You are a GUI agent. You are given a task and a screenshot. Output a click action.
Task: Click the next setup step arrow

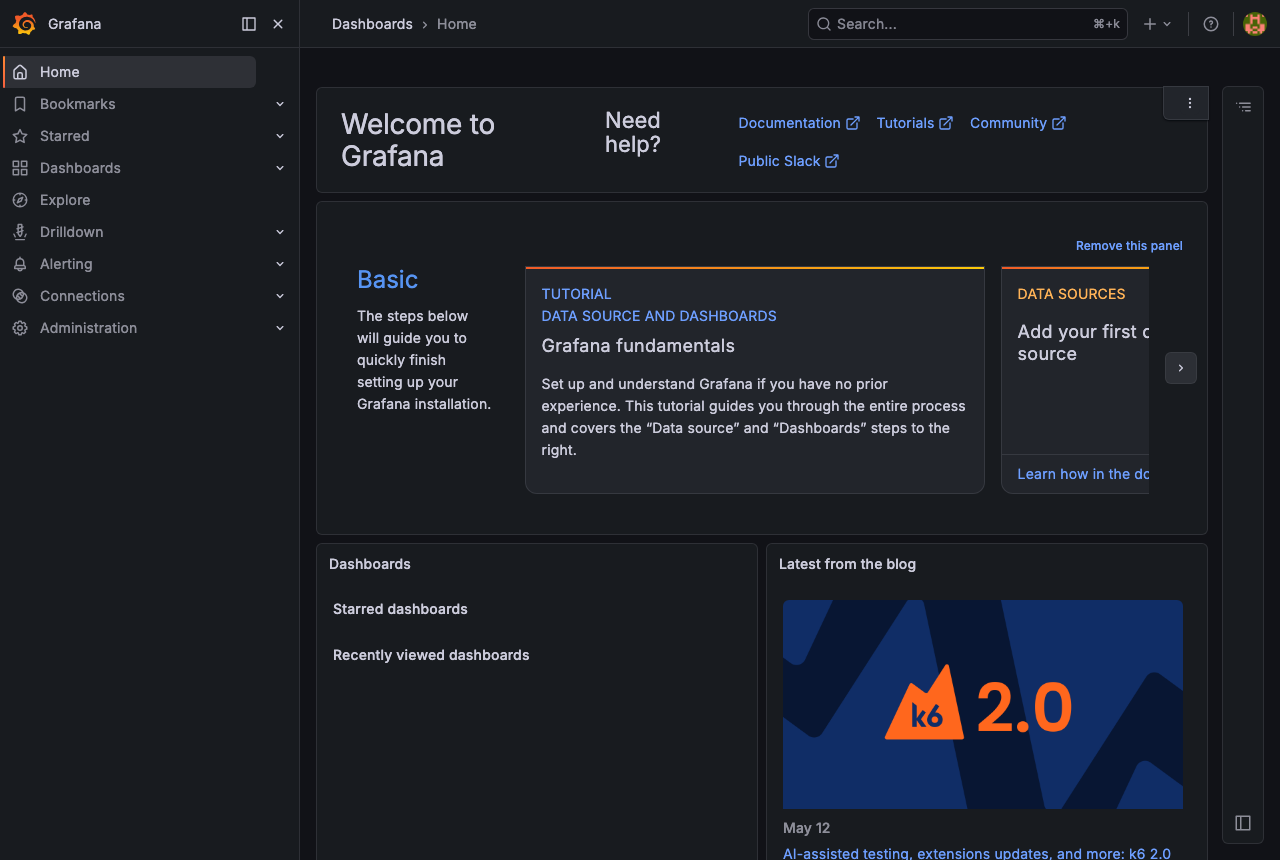[x=1181, y=368]
